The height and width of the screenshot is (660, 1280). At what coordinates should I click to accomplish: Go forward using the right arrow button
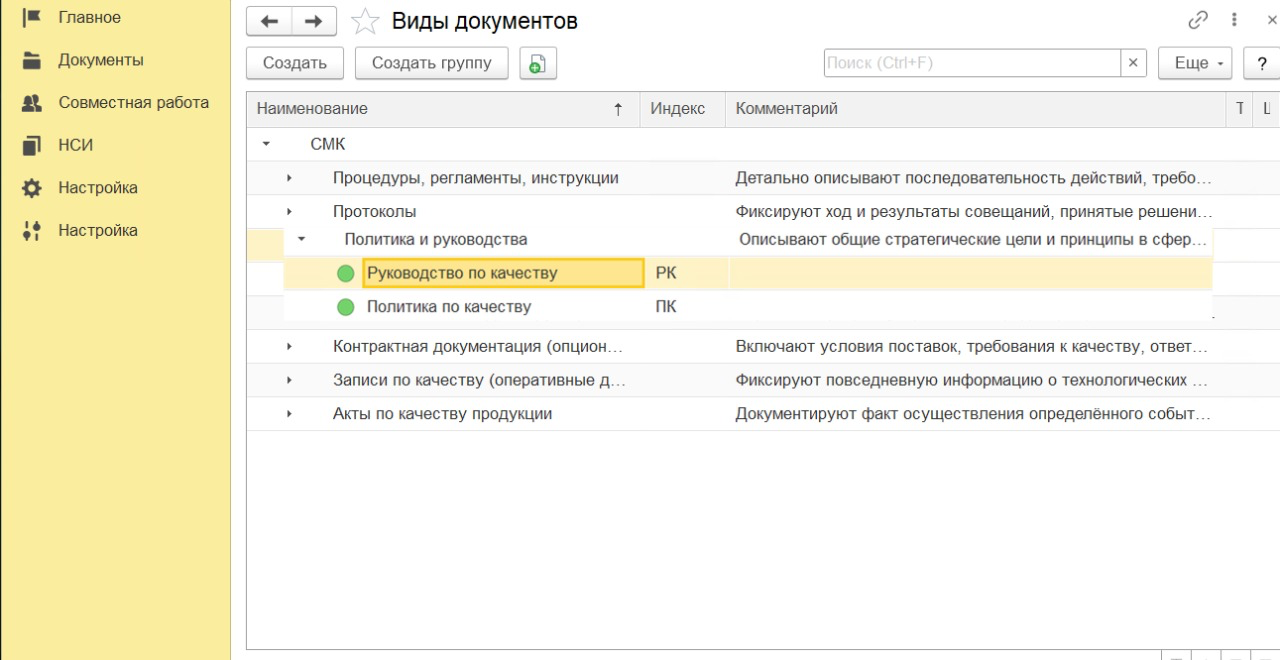(x=314, y=21)
